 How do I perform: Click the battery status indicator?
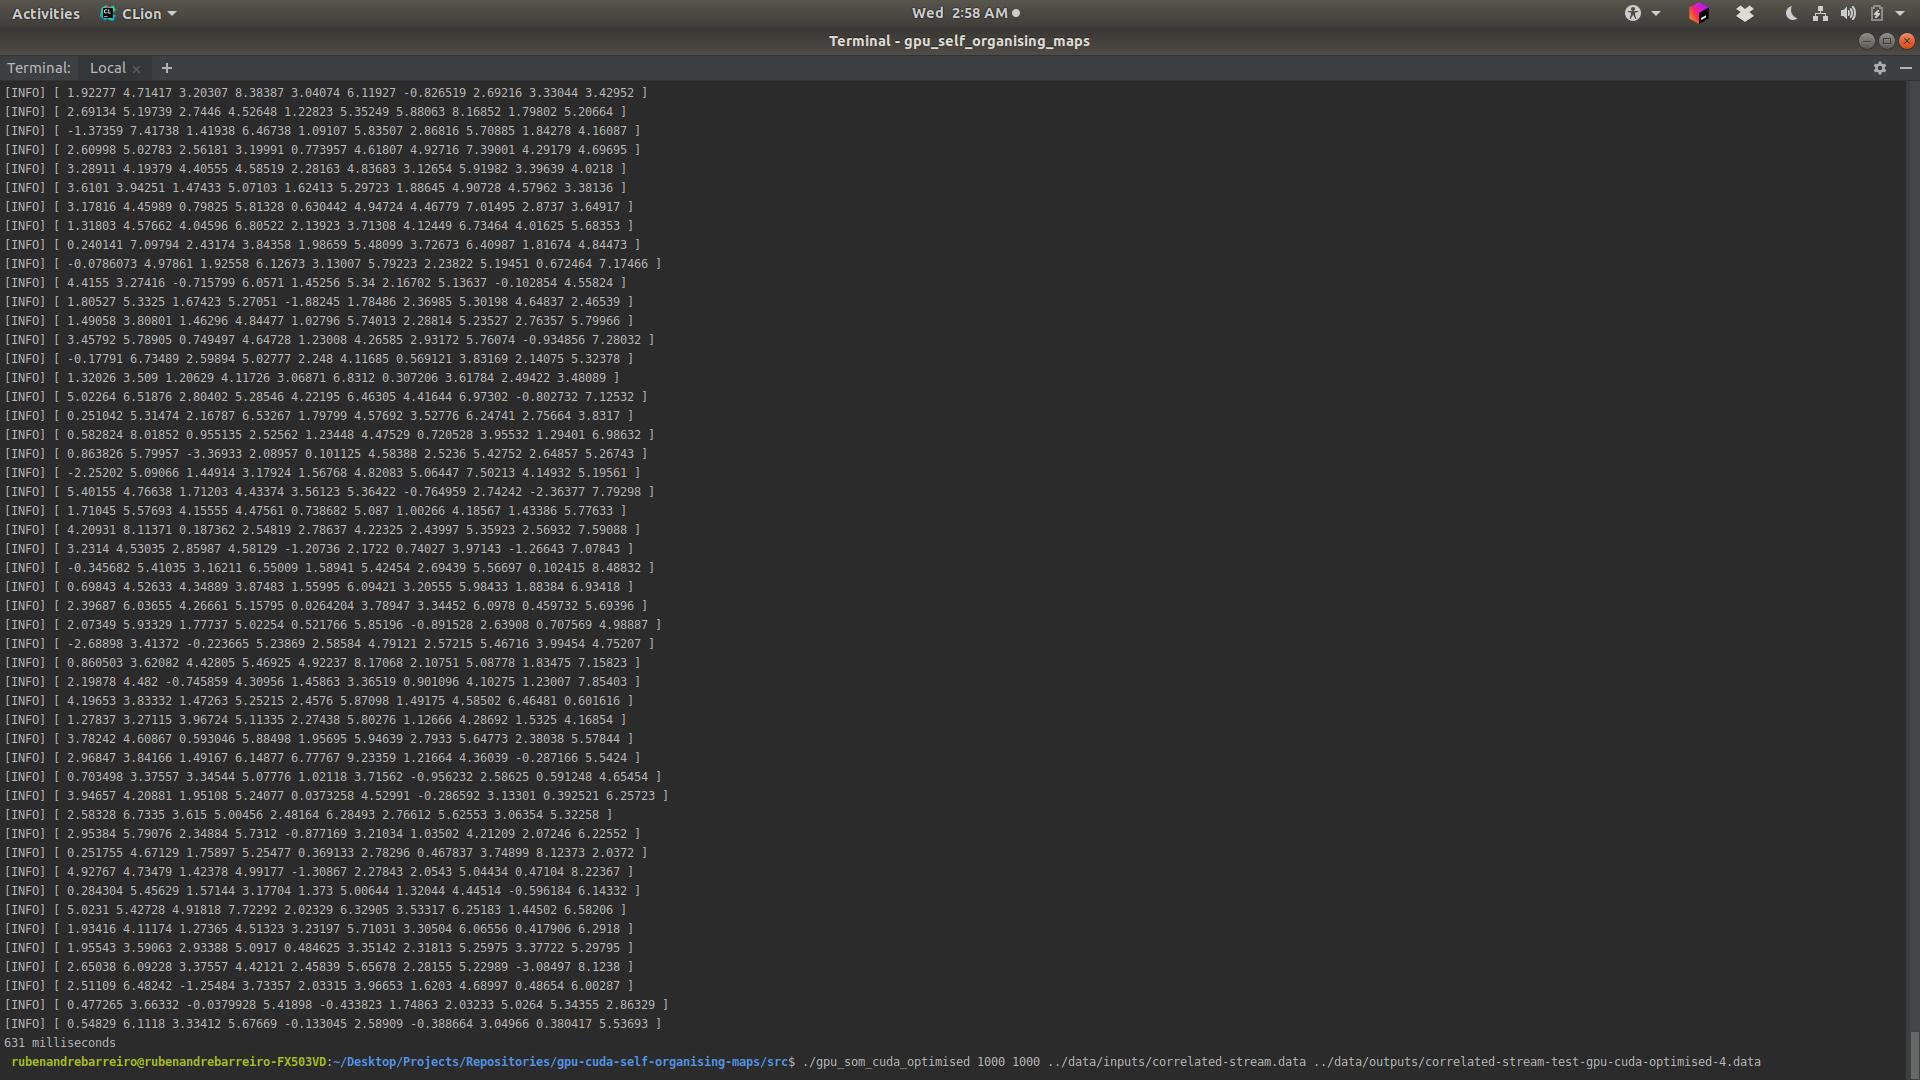1877,13
